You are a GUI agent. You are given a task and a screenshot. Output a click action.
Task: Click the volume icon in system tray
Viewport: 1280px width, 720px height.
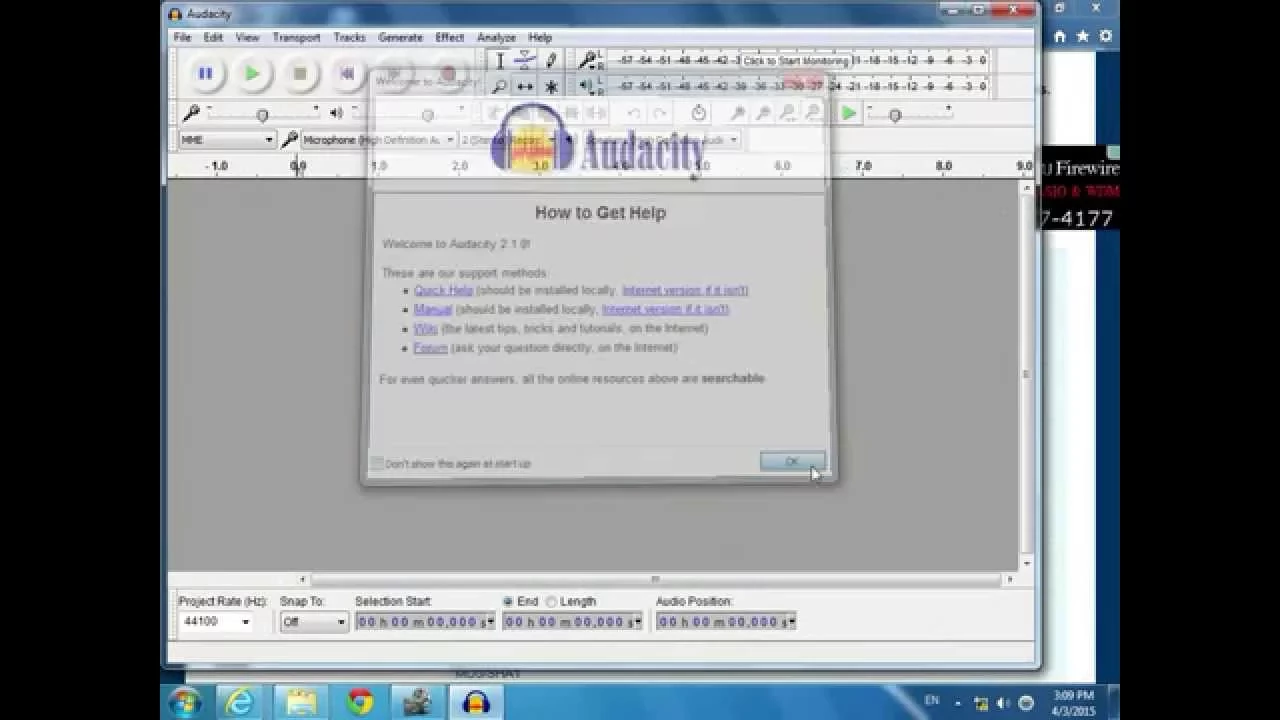coord(1003,703)
